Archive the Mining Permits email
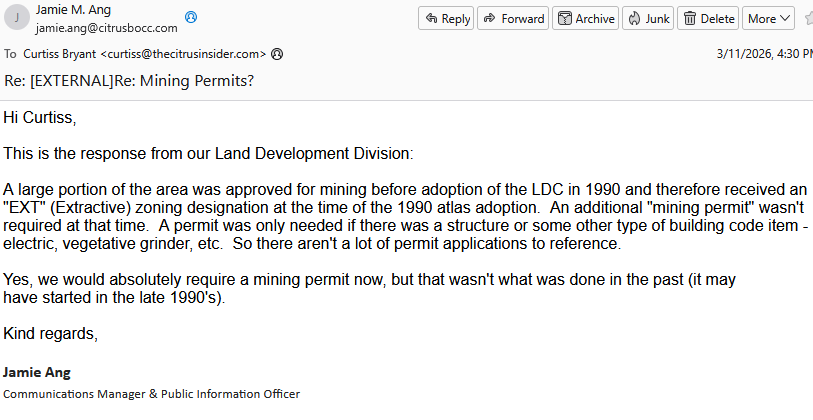Image resolution: width=813 pixels, height=420 pixels. [x=585, y=18]
